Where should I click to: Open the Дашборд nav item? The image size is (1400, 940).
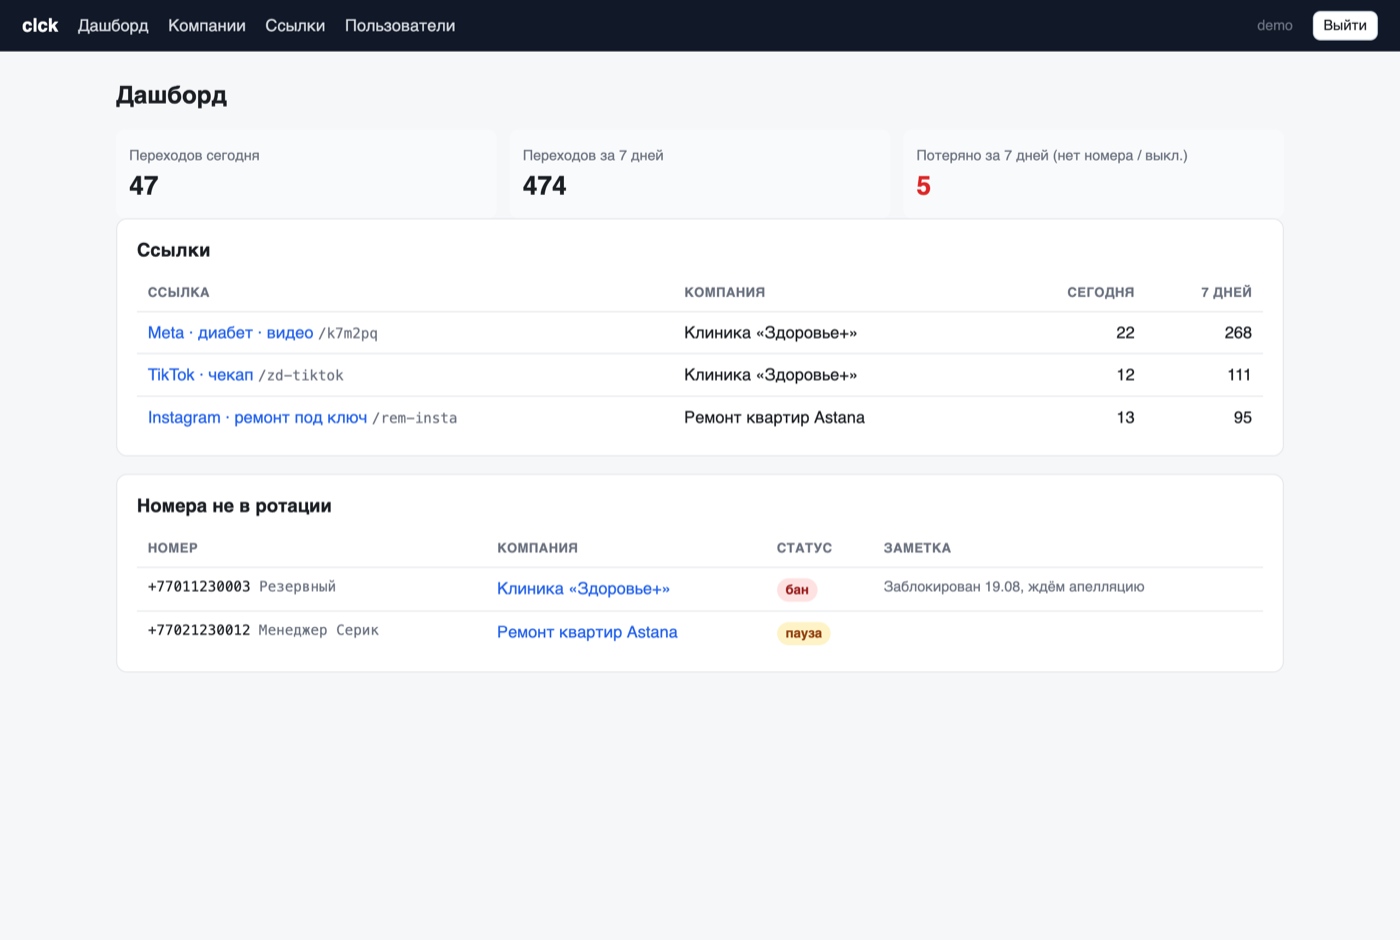(x=113, y=26)
